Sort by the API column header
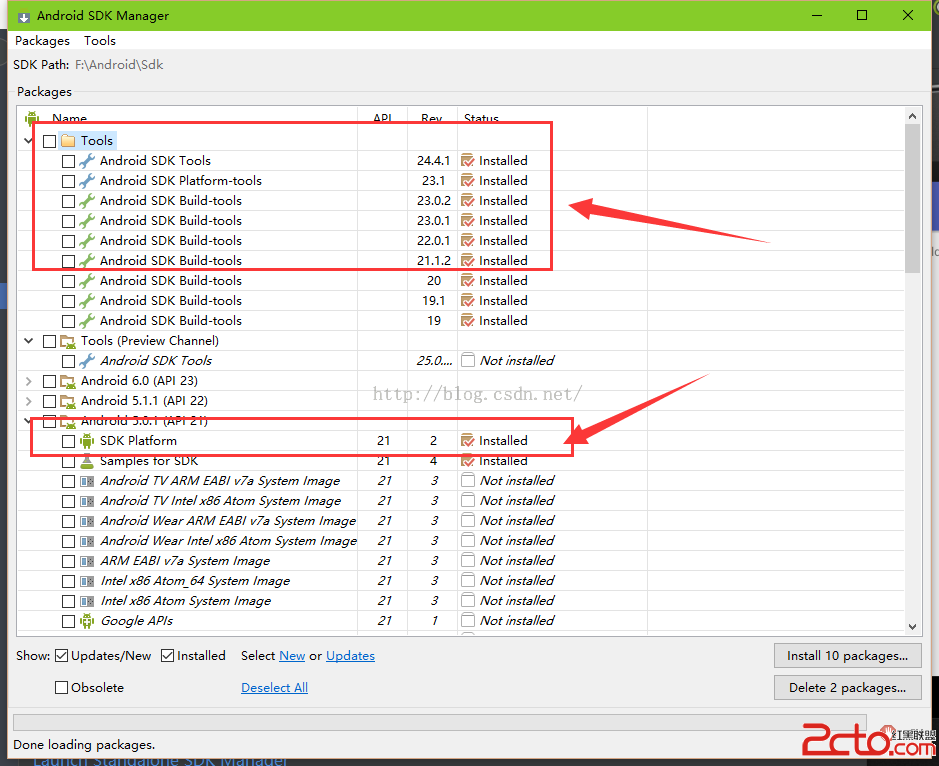The image size is (939, 766). click(383, 118)
